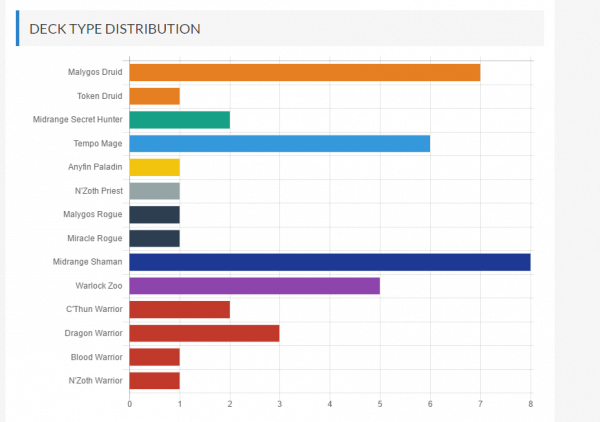This screenshot has height=422, width=600.
Task: Select the Blood Warrior bar
Action: point(155,356)
